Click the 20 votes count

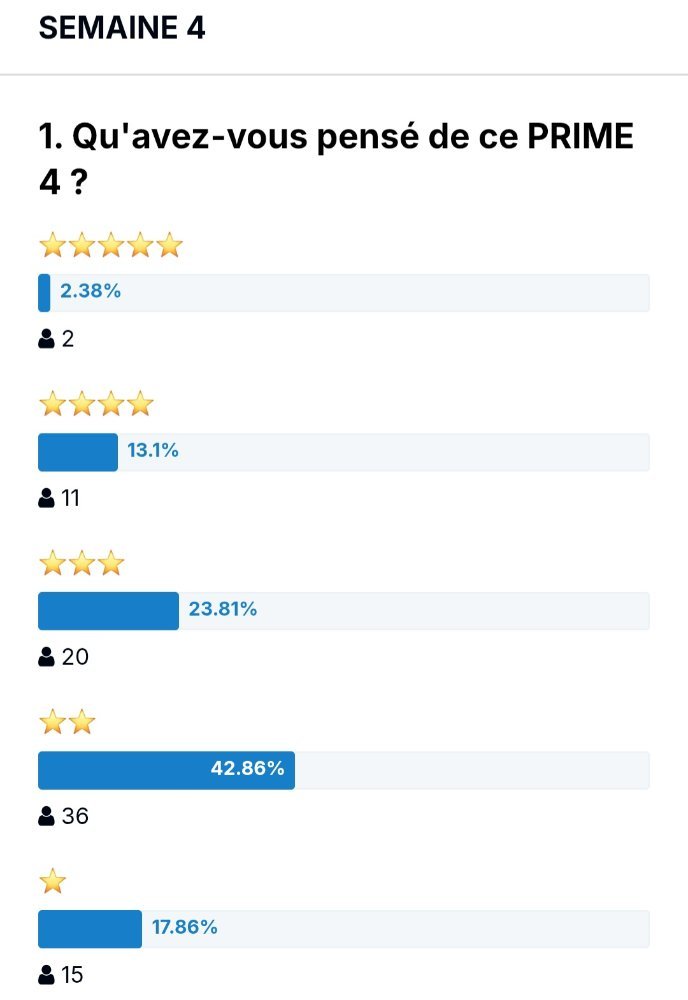pyautogui.click(x=75, y=656)
